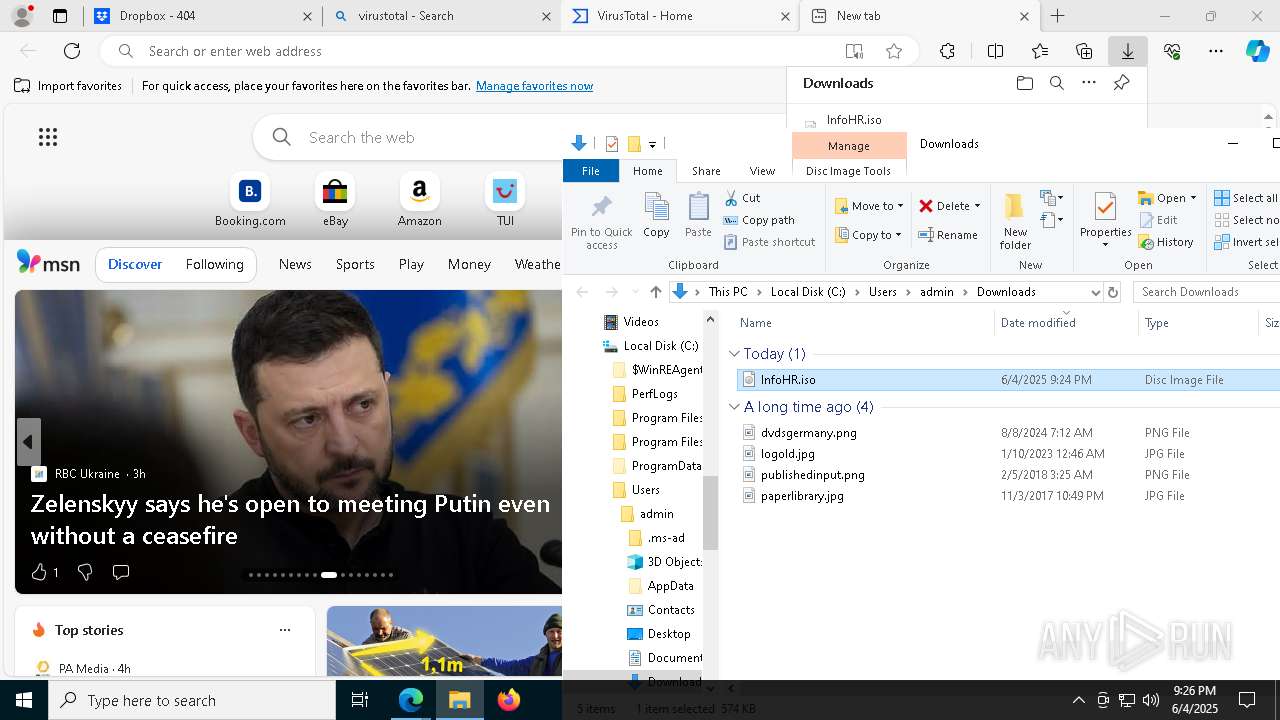This screenshot has width=1280, height=720.
Task: Open Amazon shortcut tile
Action: pyautogui.click(x=419, y=201)
